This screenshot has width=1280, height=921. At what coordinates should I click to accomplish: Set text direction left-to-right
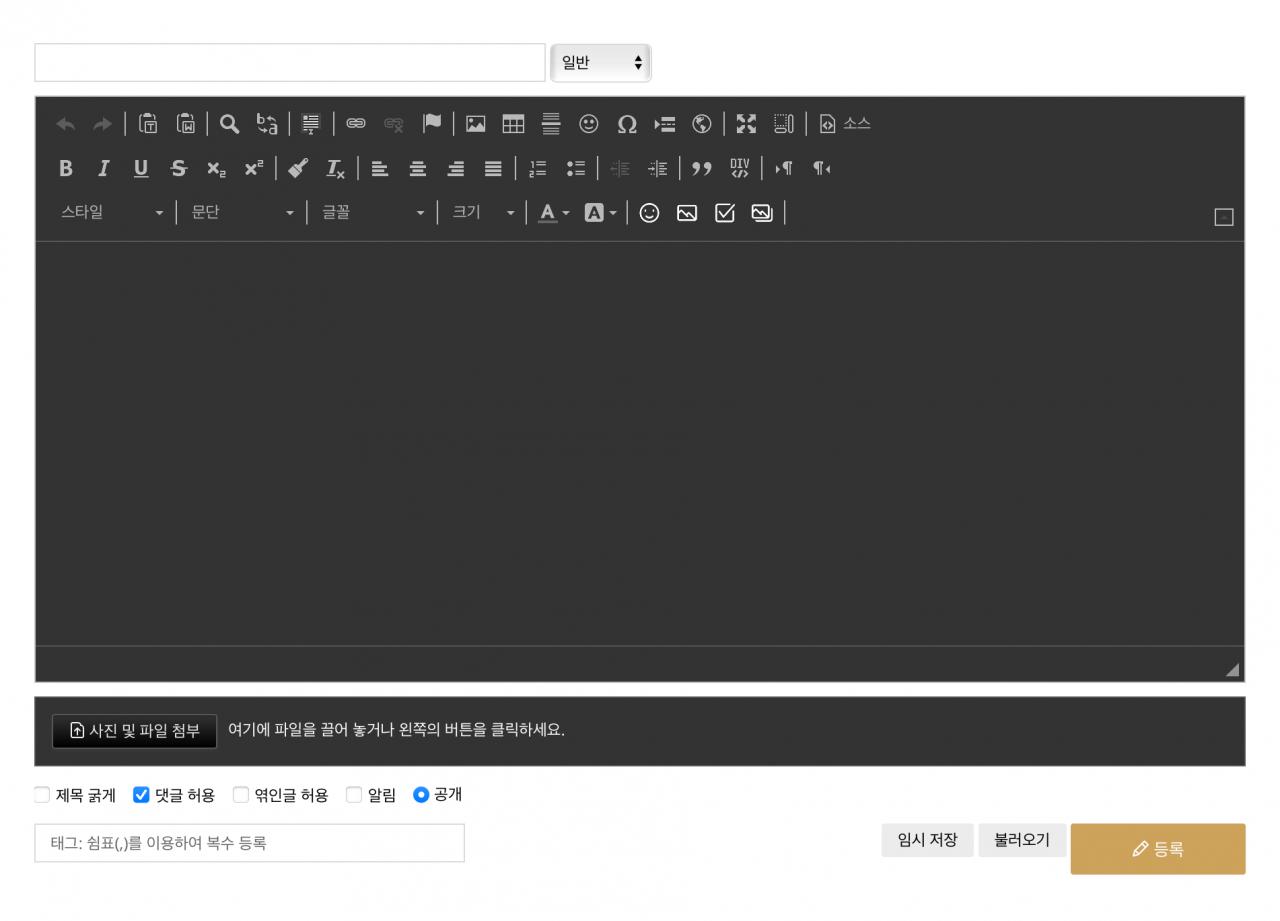(x=784, y=168)
